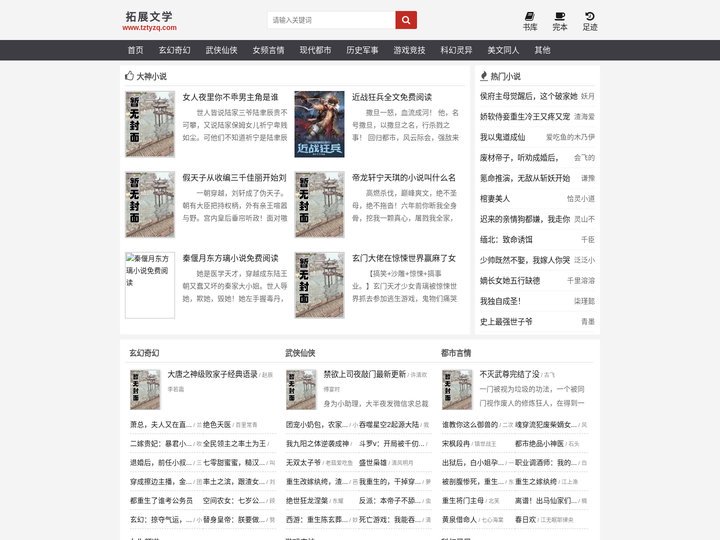720x540 pixels.
Task: Open novel 玄门大佬在惊悚世界赢麻了女
Action: (x=404, y=258)
